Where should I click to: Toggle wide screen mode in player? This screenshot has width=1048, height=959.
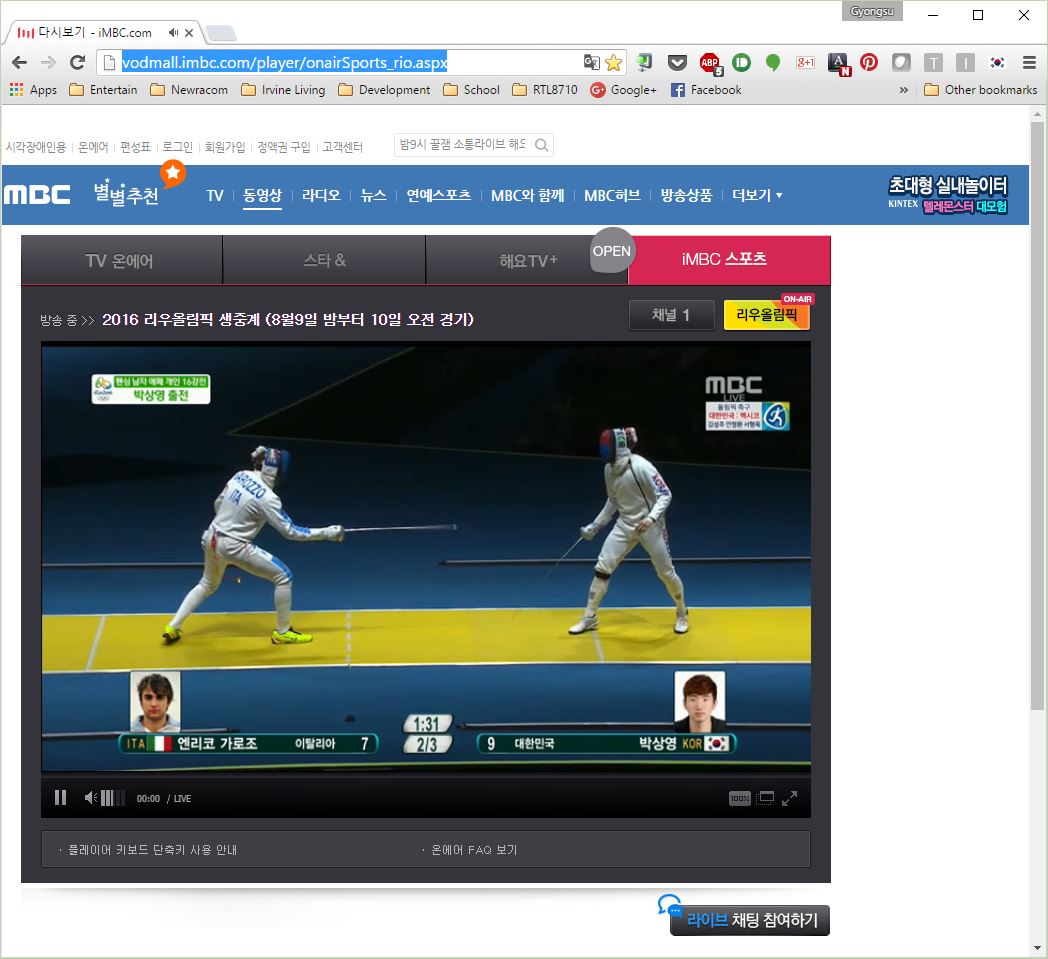pyautogui.click(x=767, y=797)
